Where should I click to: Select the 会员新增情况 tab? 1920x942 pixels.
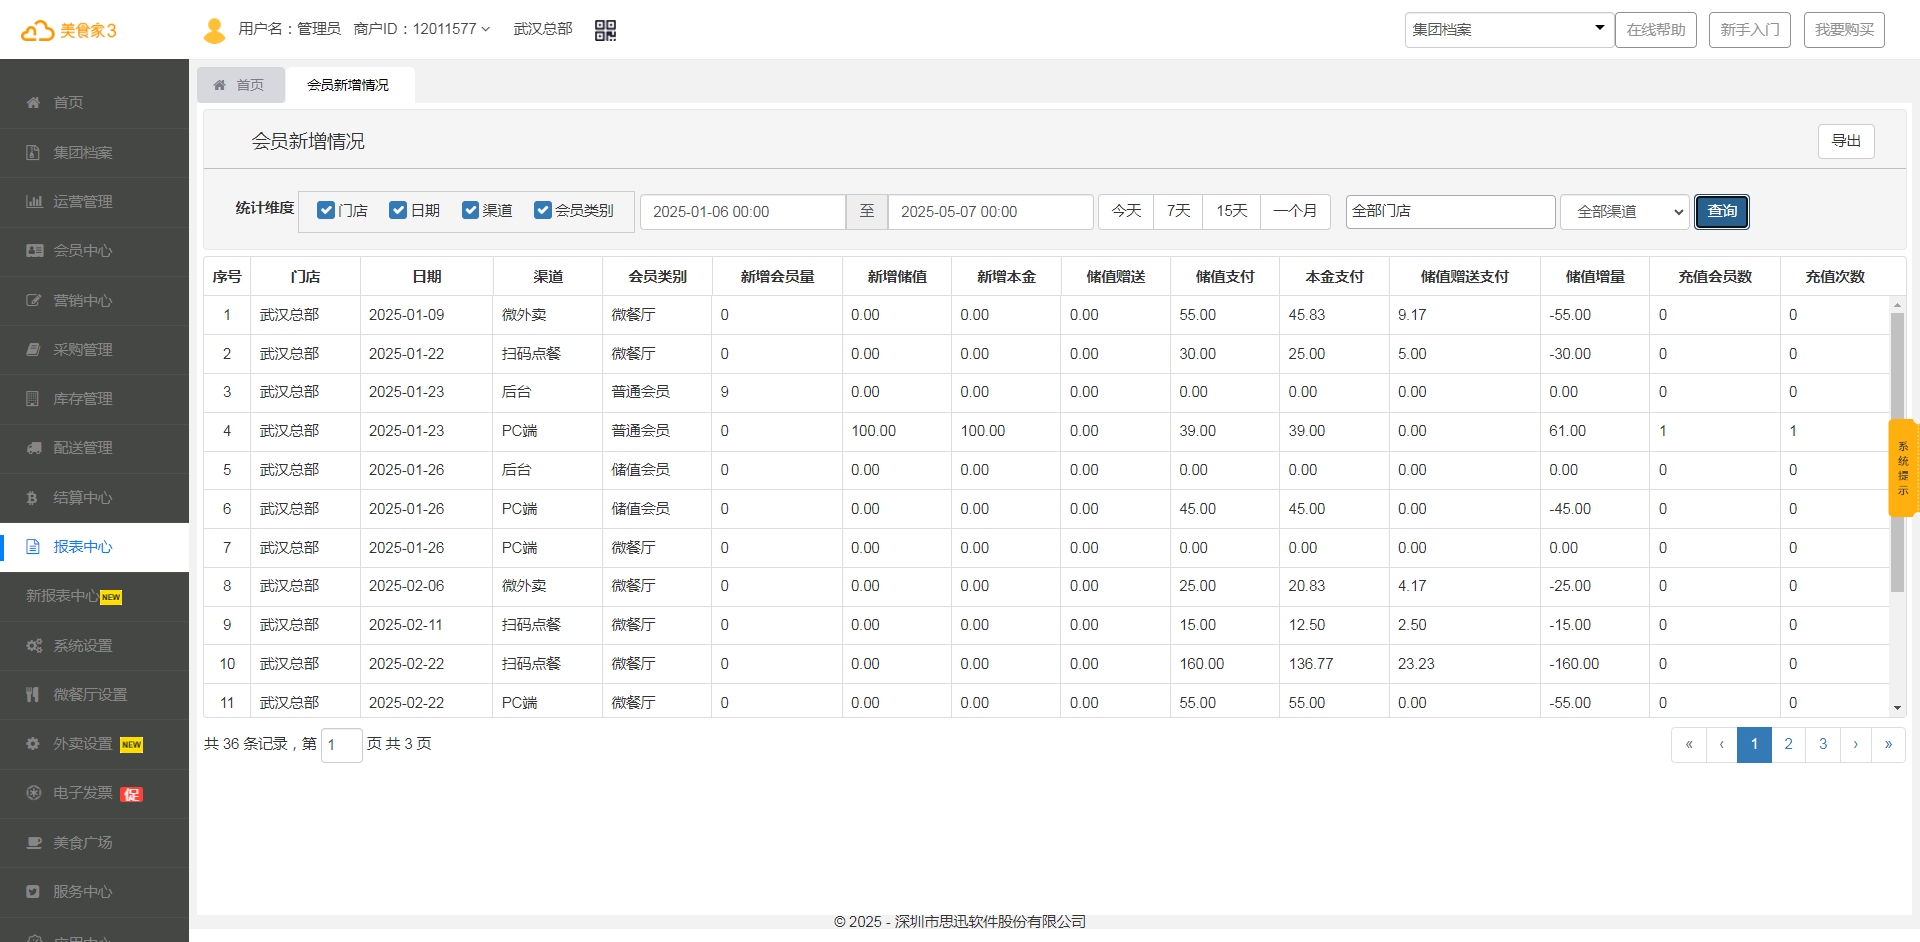click(348, 85)
